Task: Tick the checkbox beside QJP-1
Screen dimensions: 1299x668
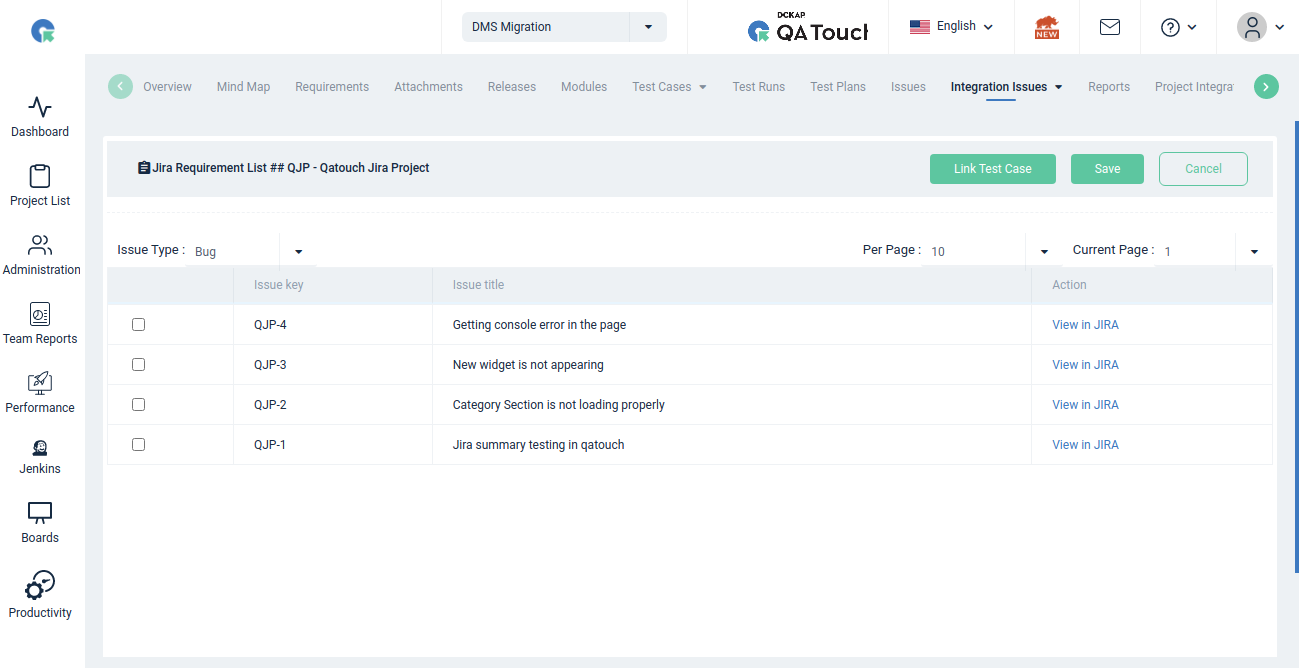Action: click(138, 444)
